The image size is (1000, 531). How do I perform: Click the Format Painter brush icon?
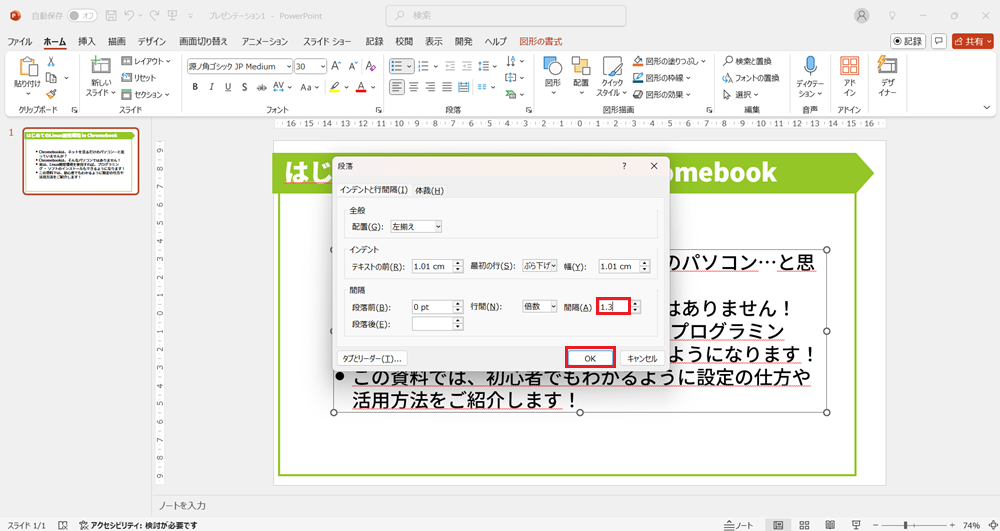[51, 94]
